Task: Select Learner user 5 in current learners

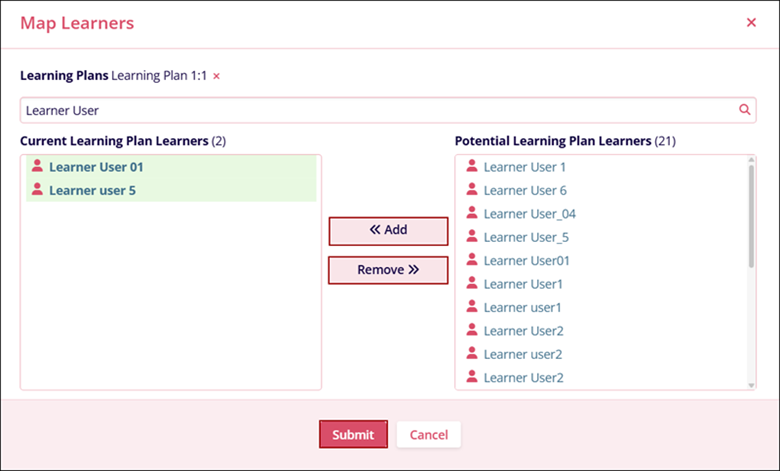Action: (92, 190)
